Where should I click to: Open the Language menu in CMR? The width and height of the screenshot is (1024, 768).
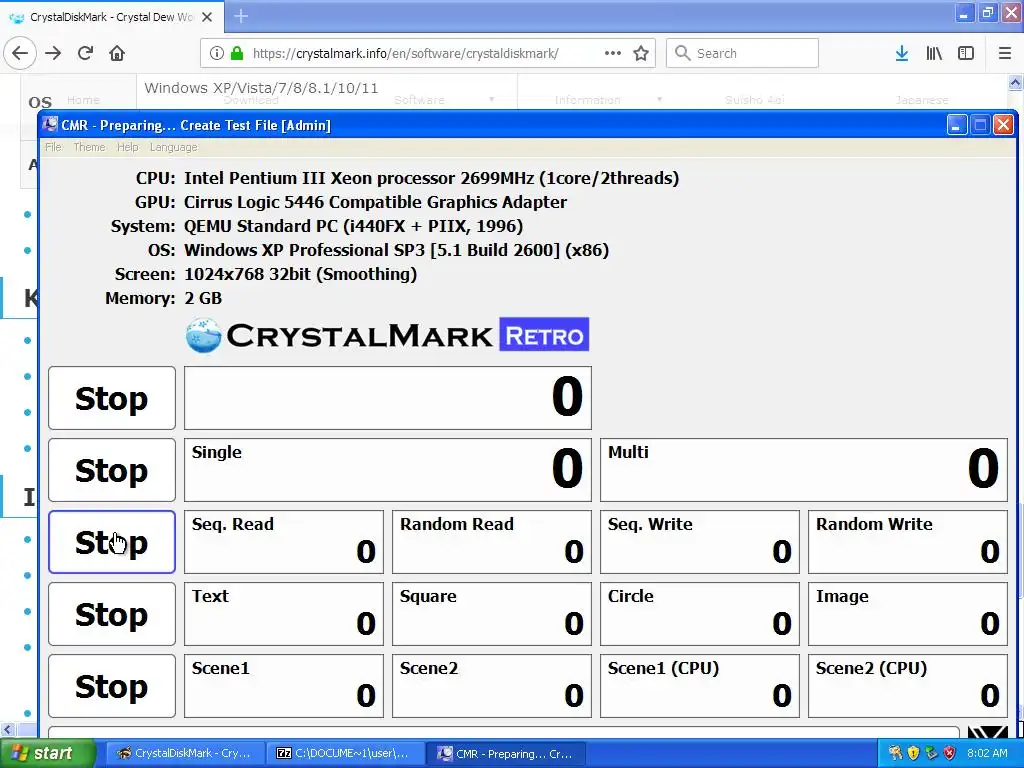pyautogui.click(x=173, y=147)
